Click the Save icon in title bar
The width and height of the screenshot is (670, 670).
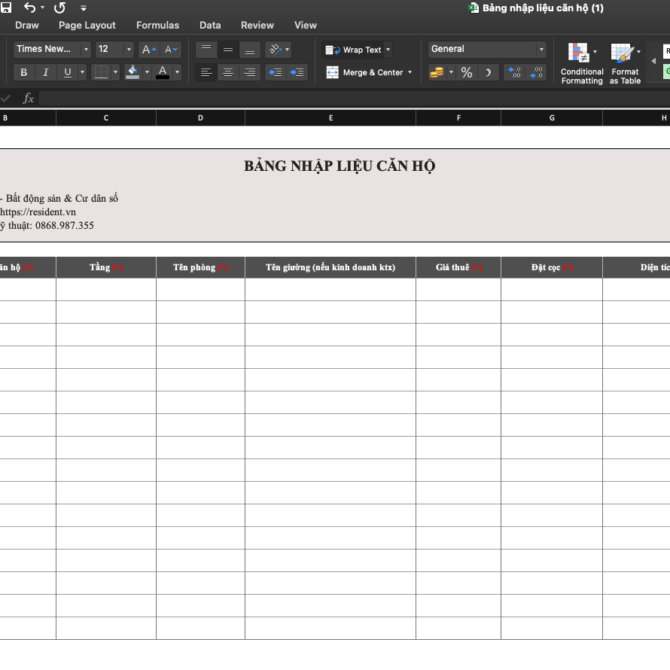(x=6, y=8)
